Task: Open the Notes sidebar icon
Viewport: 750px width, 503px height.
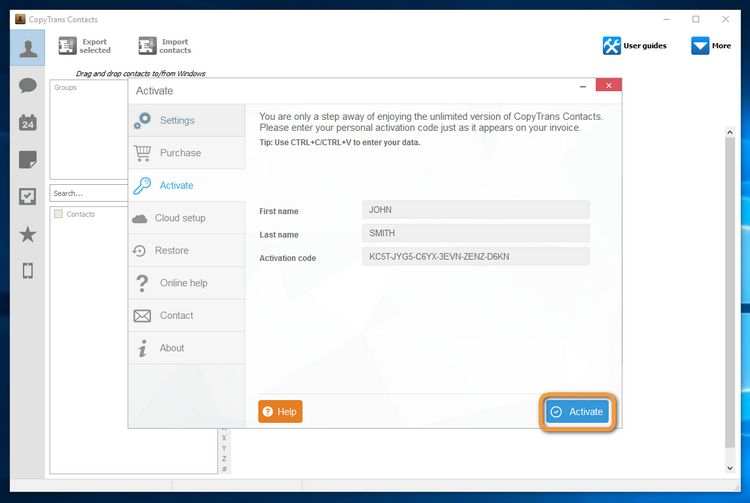Action: [x=28, y=160]
